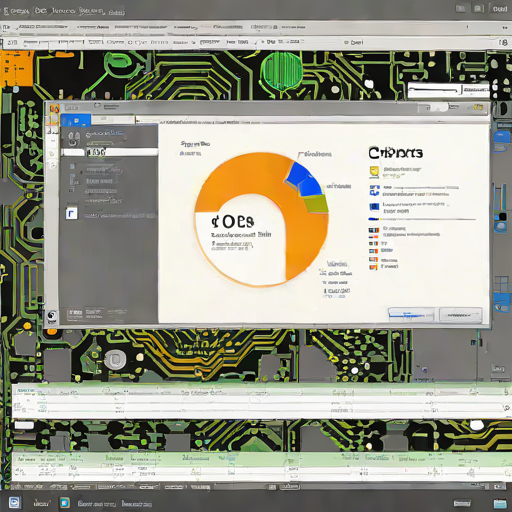
Task: Click the highlighted white field in the dark sidebar
Action: pos(109,152)
